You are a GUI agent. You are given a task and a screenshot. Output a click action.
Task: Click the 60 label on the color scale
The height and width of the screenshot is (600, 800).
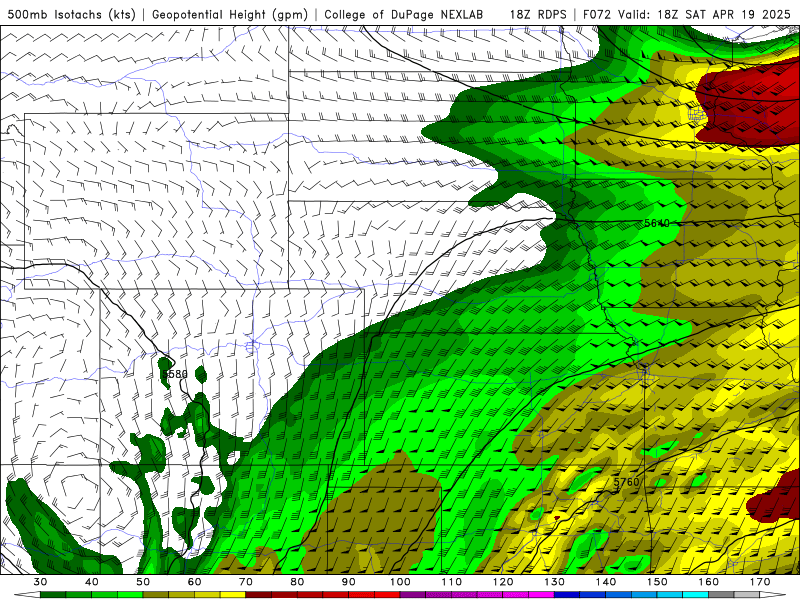click(x=194, y=582)
